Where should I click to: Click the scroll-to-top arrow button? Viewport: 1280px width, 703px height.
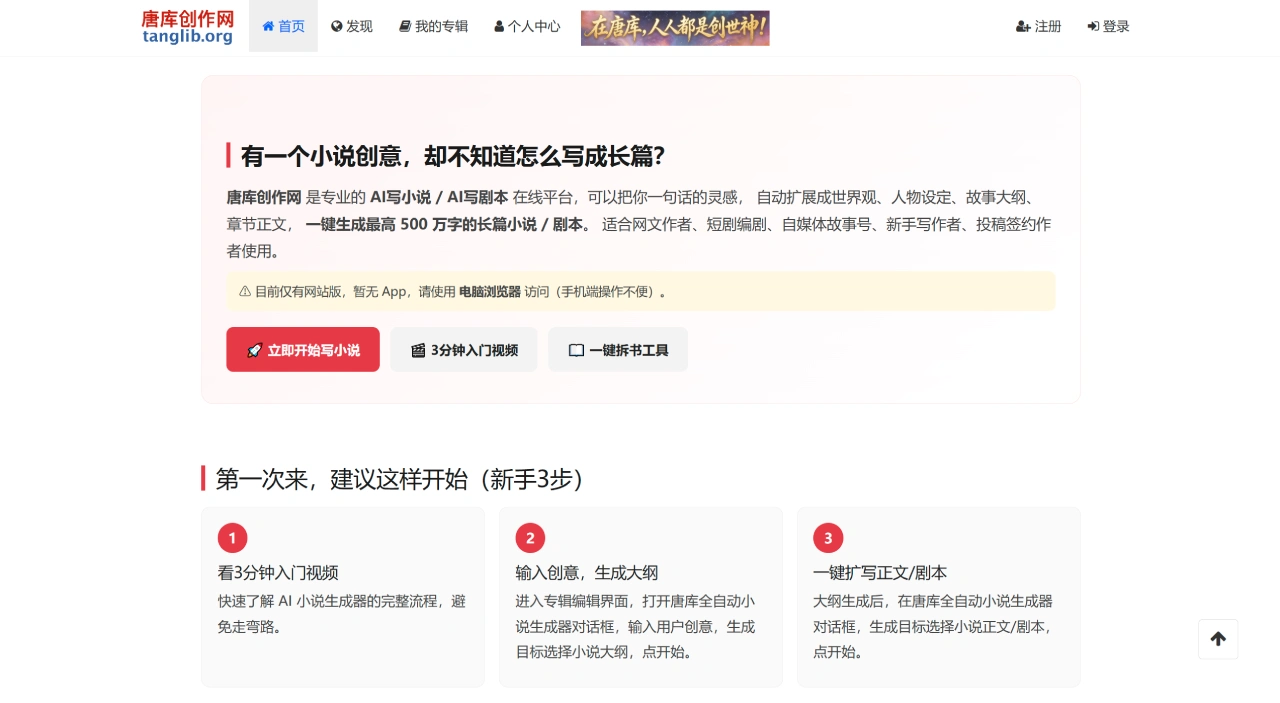click(1218, 639)
